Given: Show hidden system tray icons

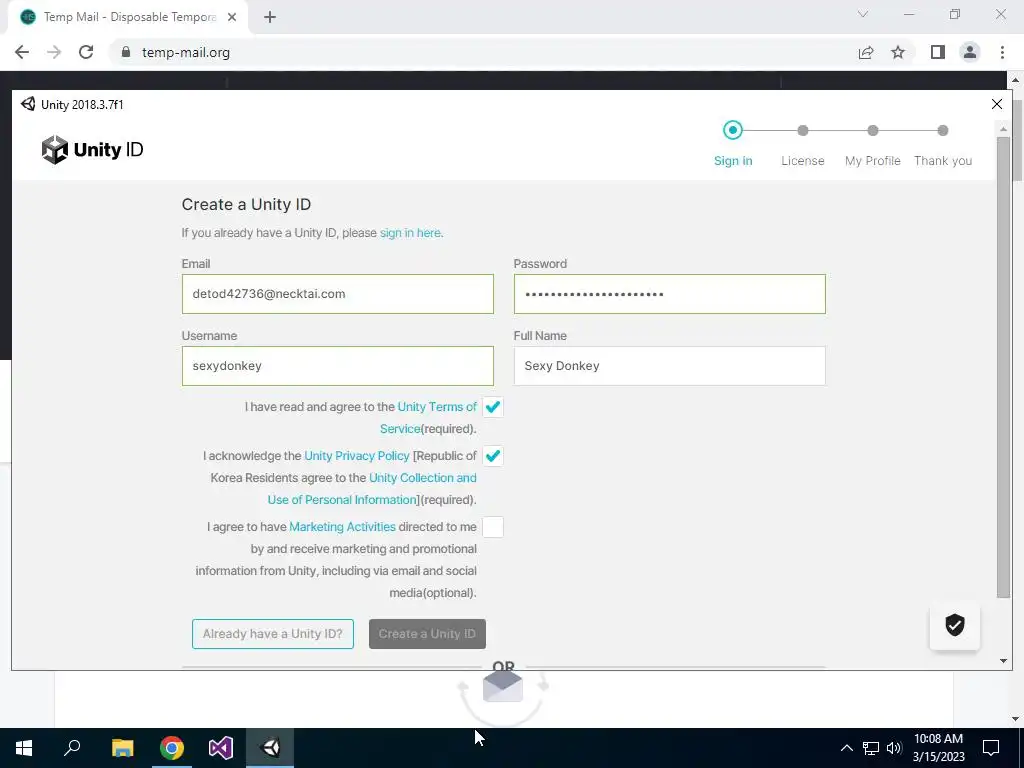Looking at the screenshot, I should 846,748.
